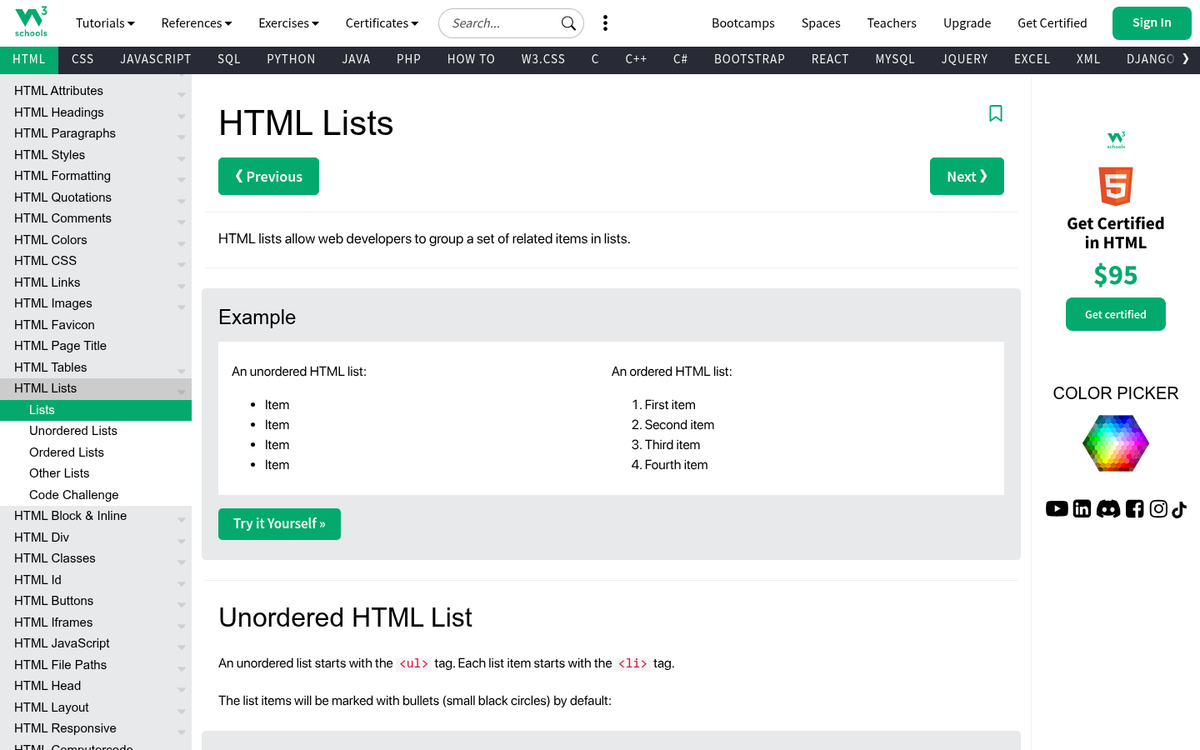Open the three-dot overflow menu

coord(605,22)
